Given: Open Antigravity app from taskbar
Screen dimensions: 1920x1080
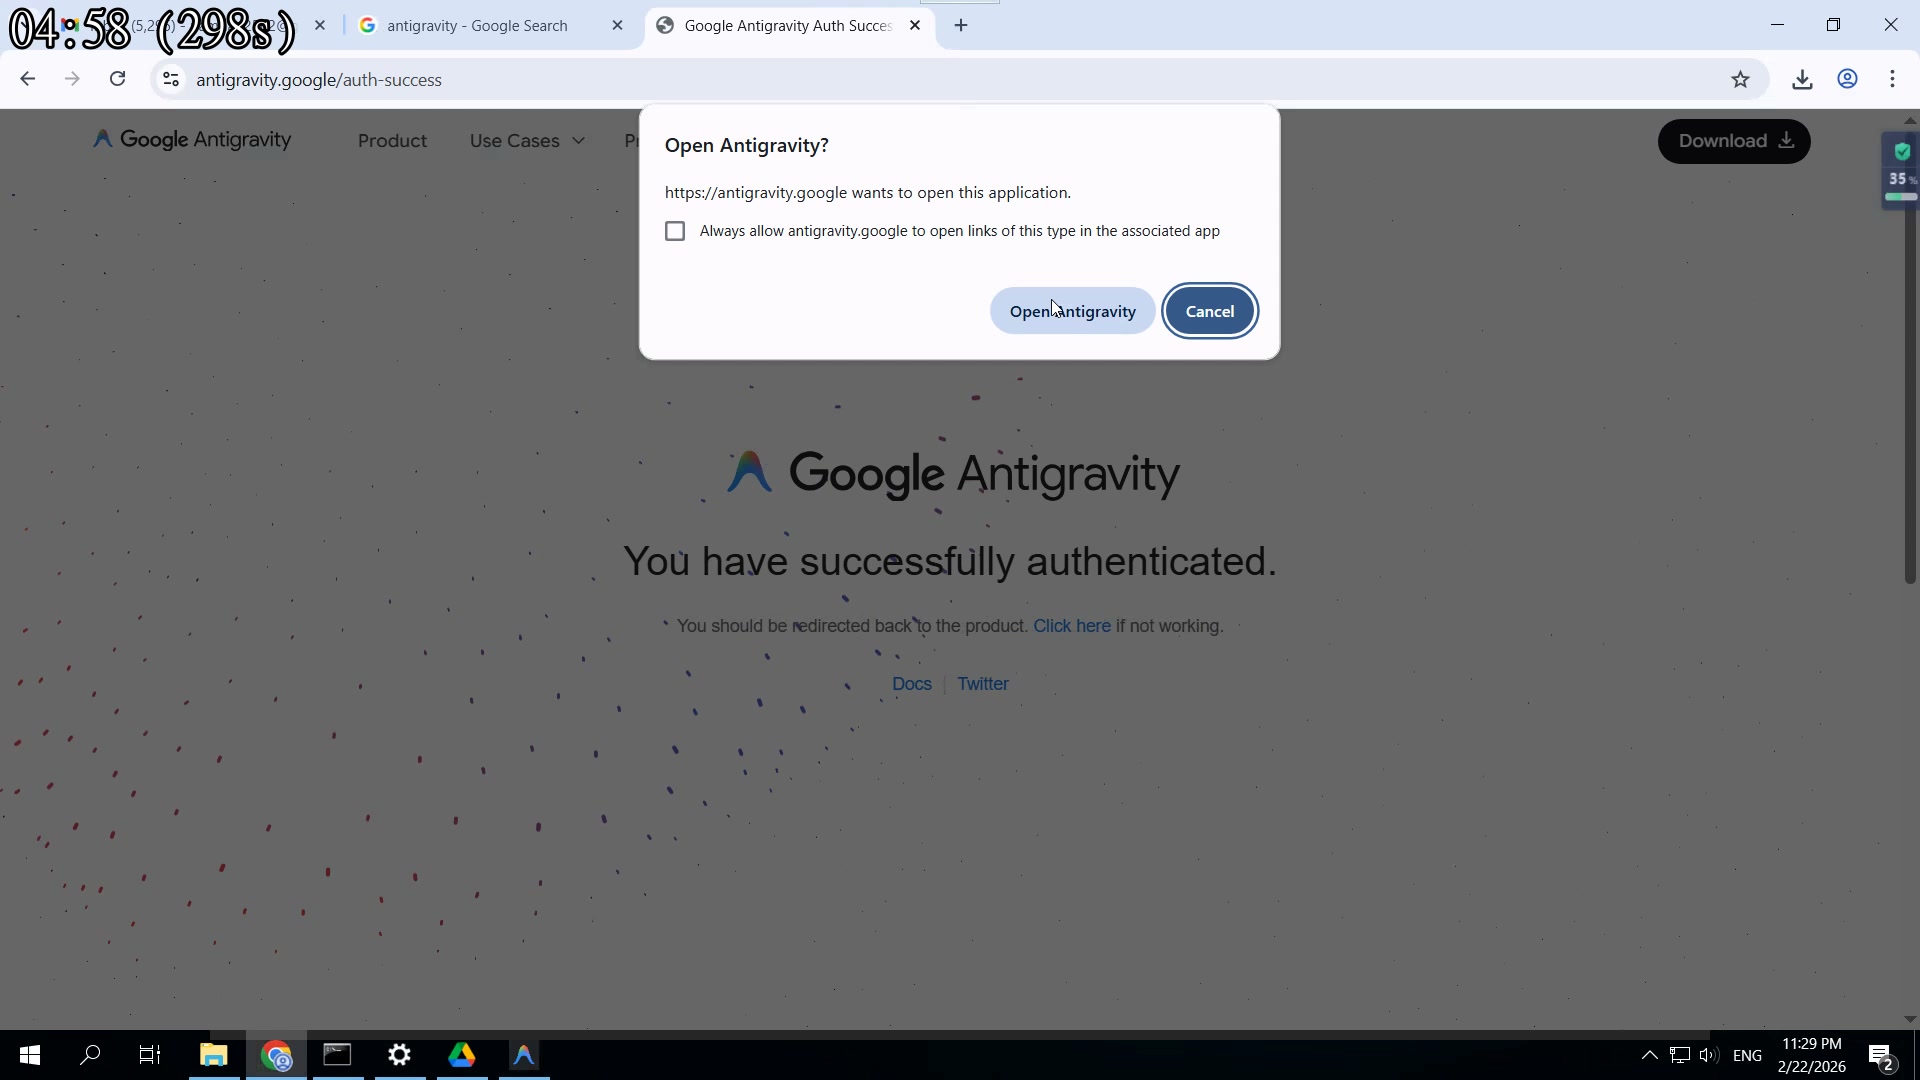Looking at the screenshot, I should pos(524,1055).
